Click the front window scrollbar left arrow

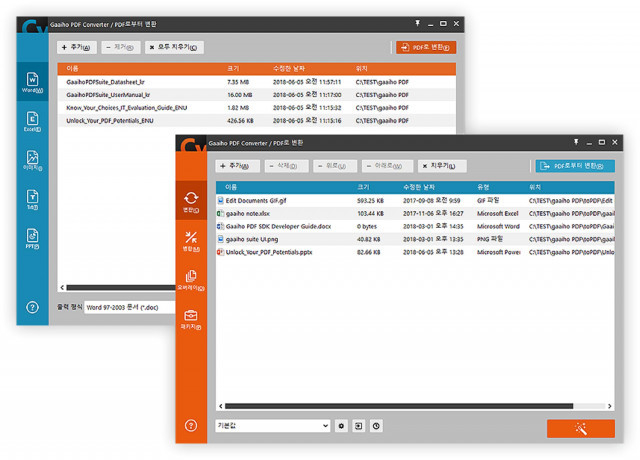tap(221, 406)
